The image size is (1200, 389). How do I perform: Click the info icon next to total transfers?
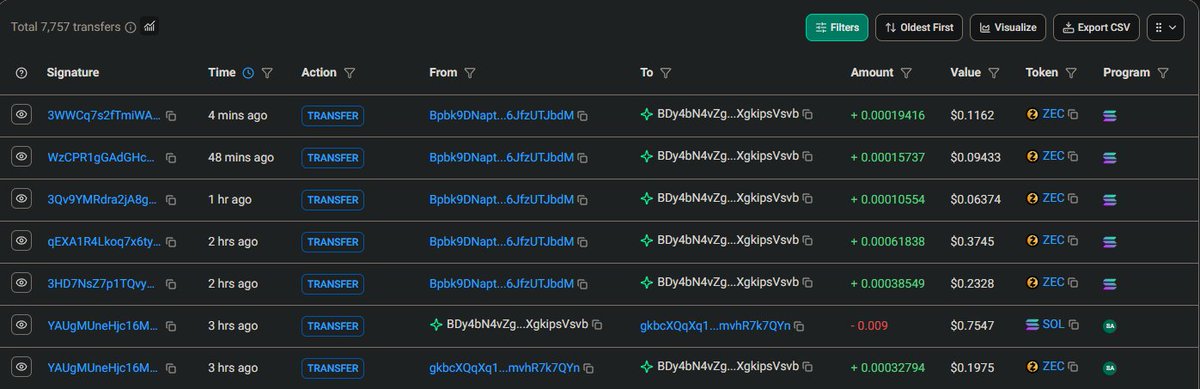131,27
